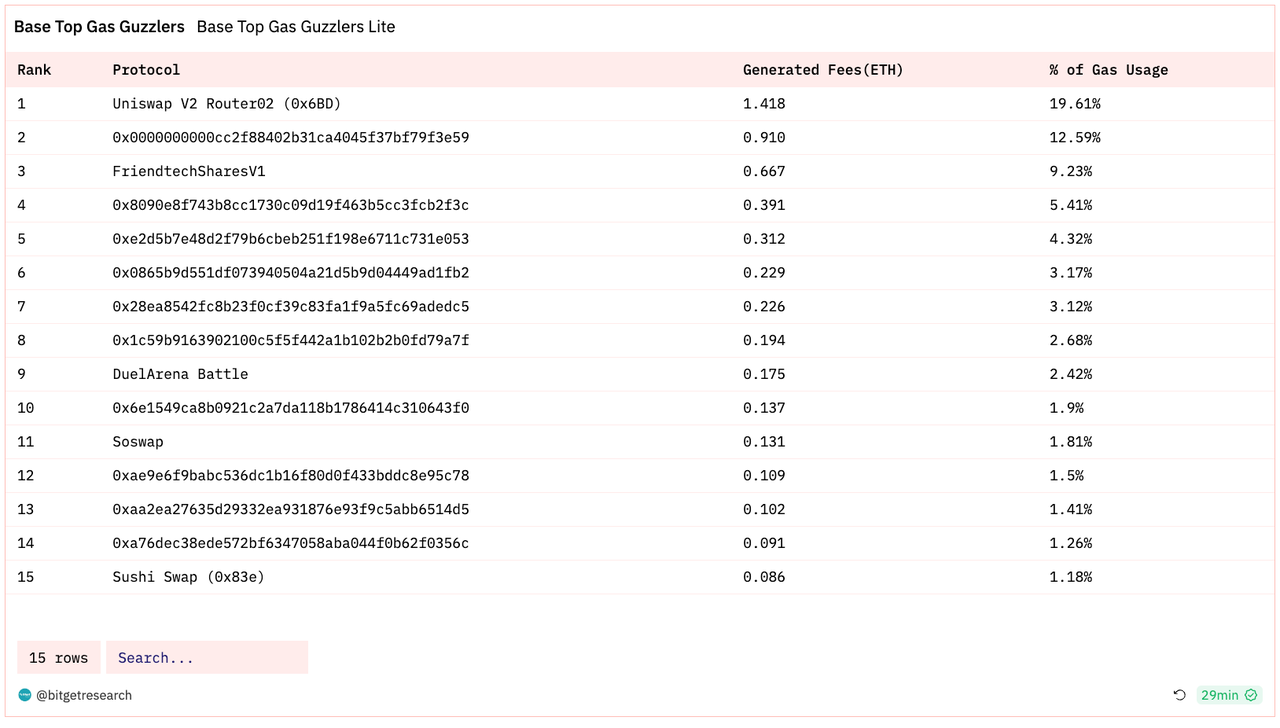Image resolution: width=1280 pixels, height=728 pixels.
Task: Click the Base Top Gas Guzzlers Lite subtitle
Action: [296, 27]
